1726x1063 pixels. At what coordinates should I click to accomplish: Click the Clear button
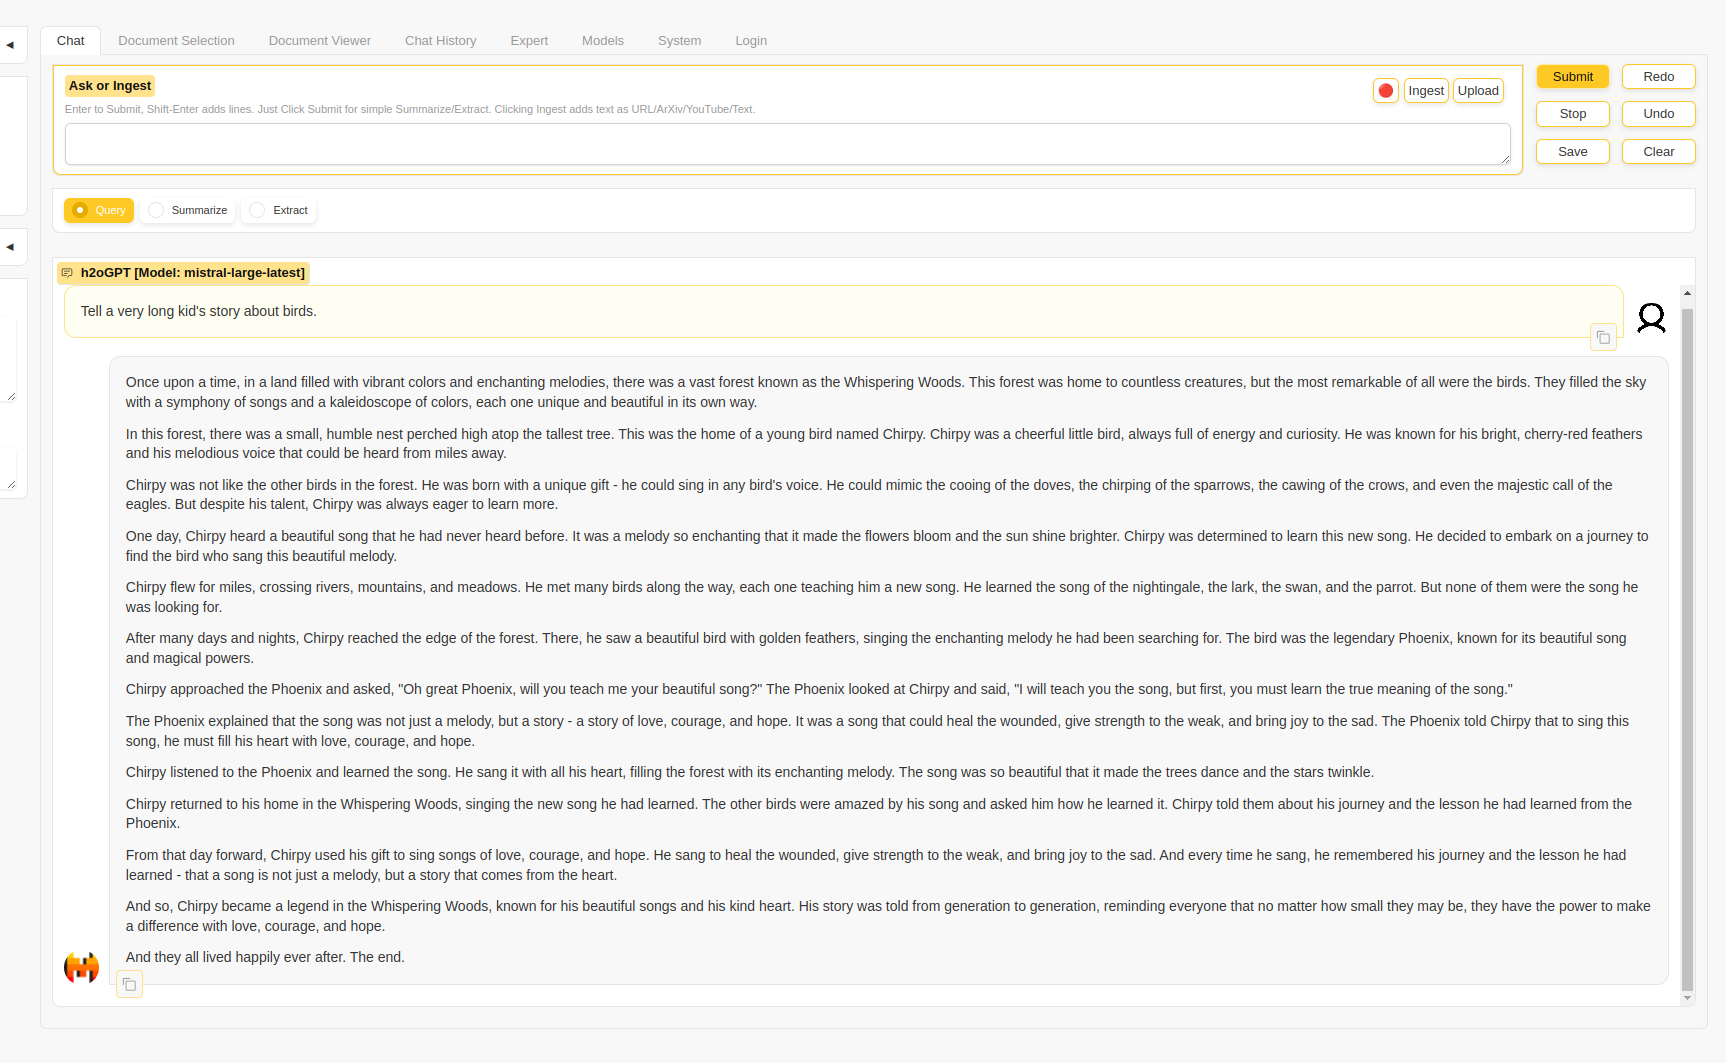click(1658, 152)
